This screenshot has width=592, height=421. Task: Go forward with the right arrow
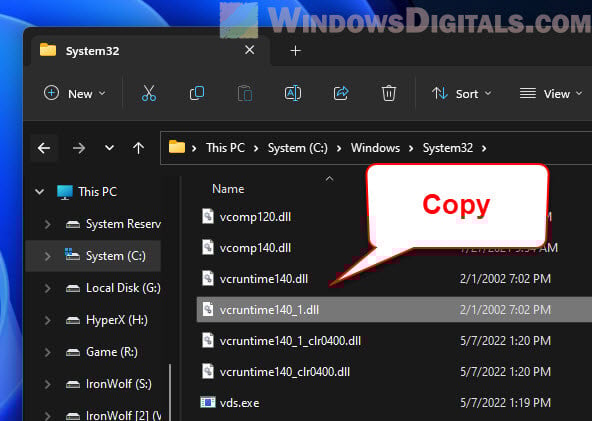click(x=79, y=148)
